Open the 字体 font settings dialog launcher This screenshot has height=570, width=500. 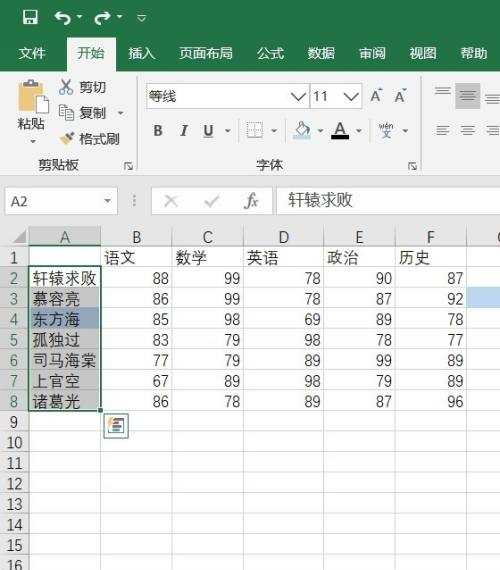[x=412, y=166]
